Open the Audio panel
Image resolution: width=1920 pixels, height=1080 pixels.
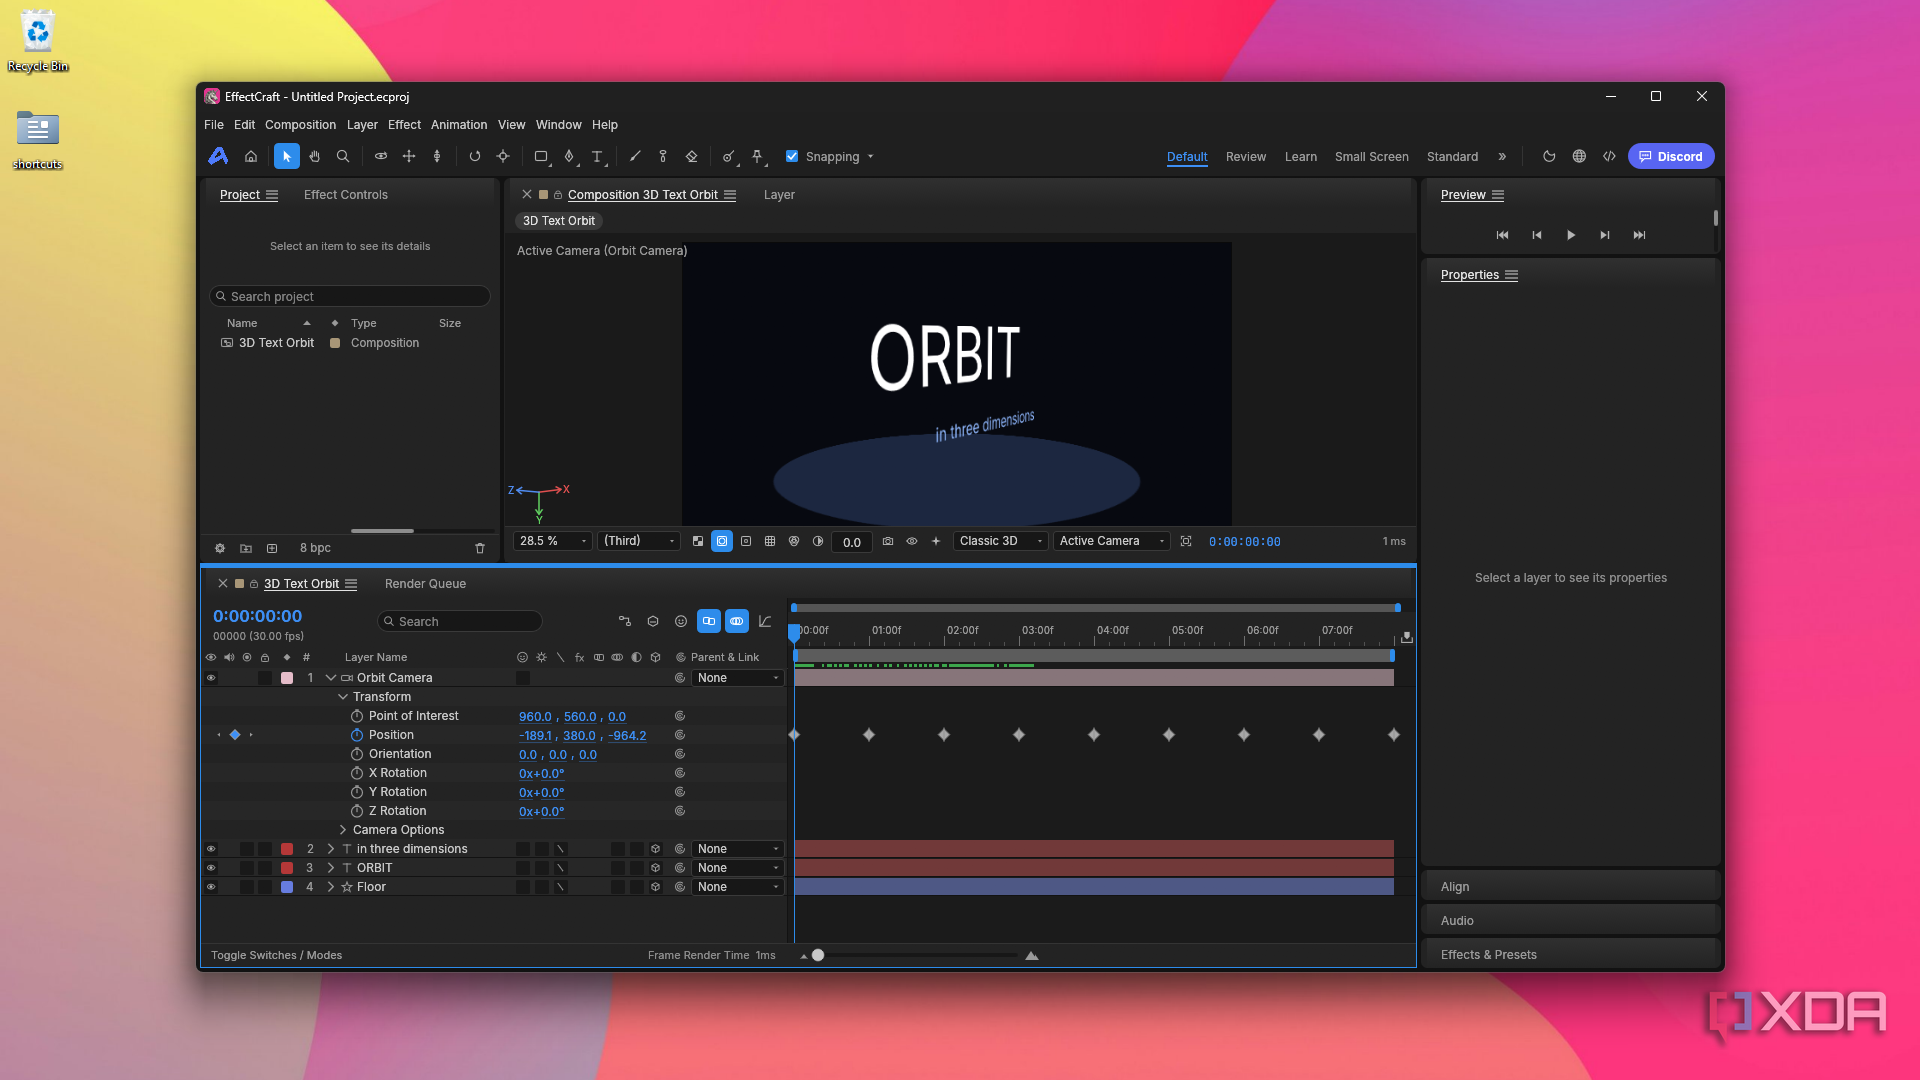(1457, 921)
